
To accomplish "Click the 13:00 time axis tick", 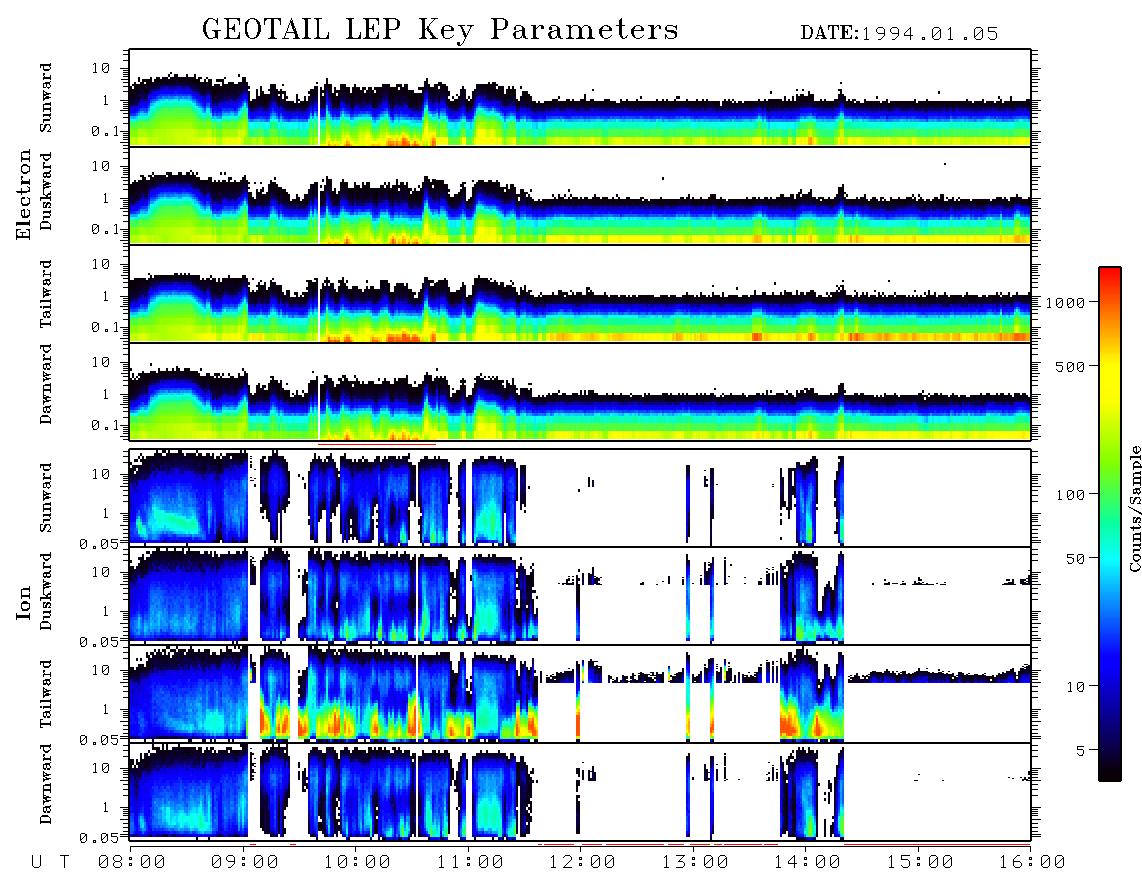I will tap(695, 863).
